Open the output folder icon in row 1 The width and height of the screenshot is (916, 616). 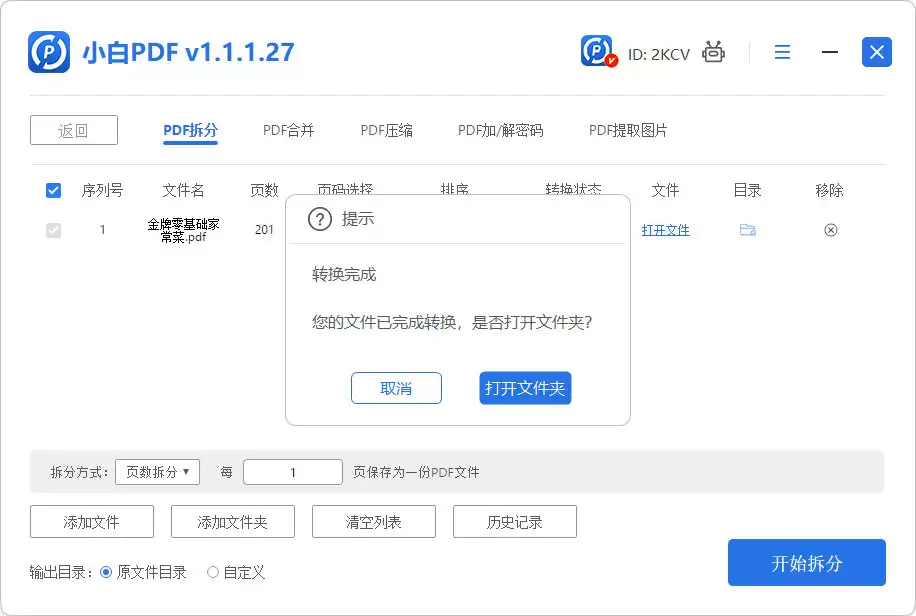click(747, 230)
